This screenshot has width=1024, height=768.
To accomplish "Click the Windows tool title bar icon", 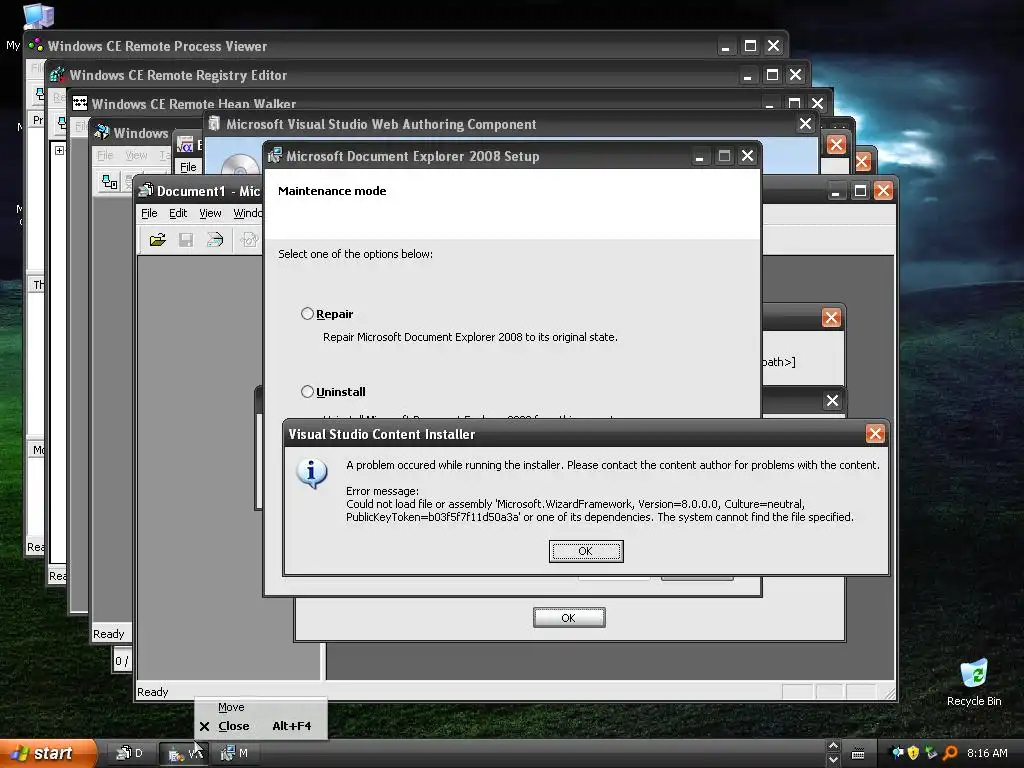I will coord(101,133).
